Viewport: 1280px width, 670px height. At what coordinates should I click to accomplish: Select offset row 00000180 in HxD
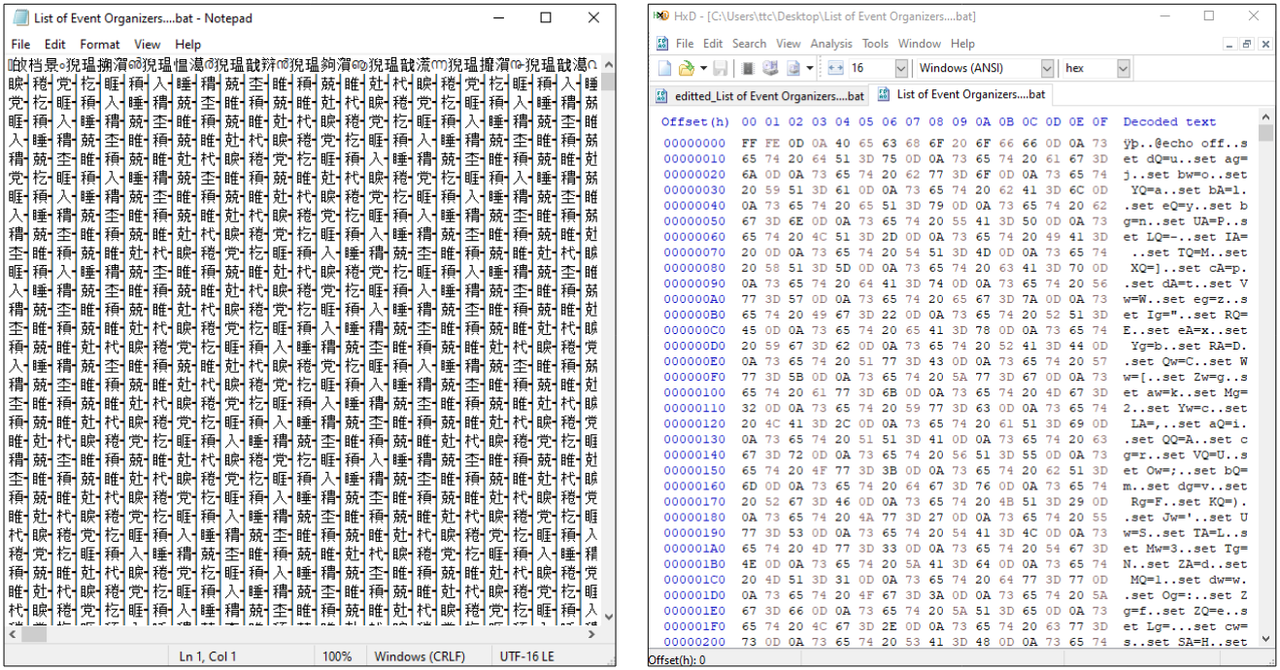point(695,517)
